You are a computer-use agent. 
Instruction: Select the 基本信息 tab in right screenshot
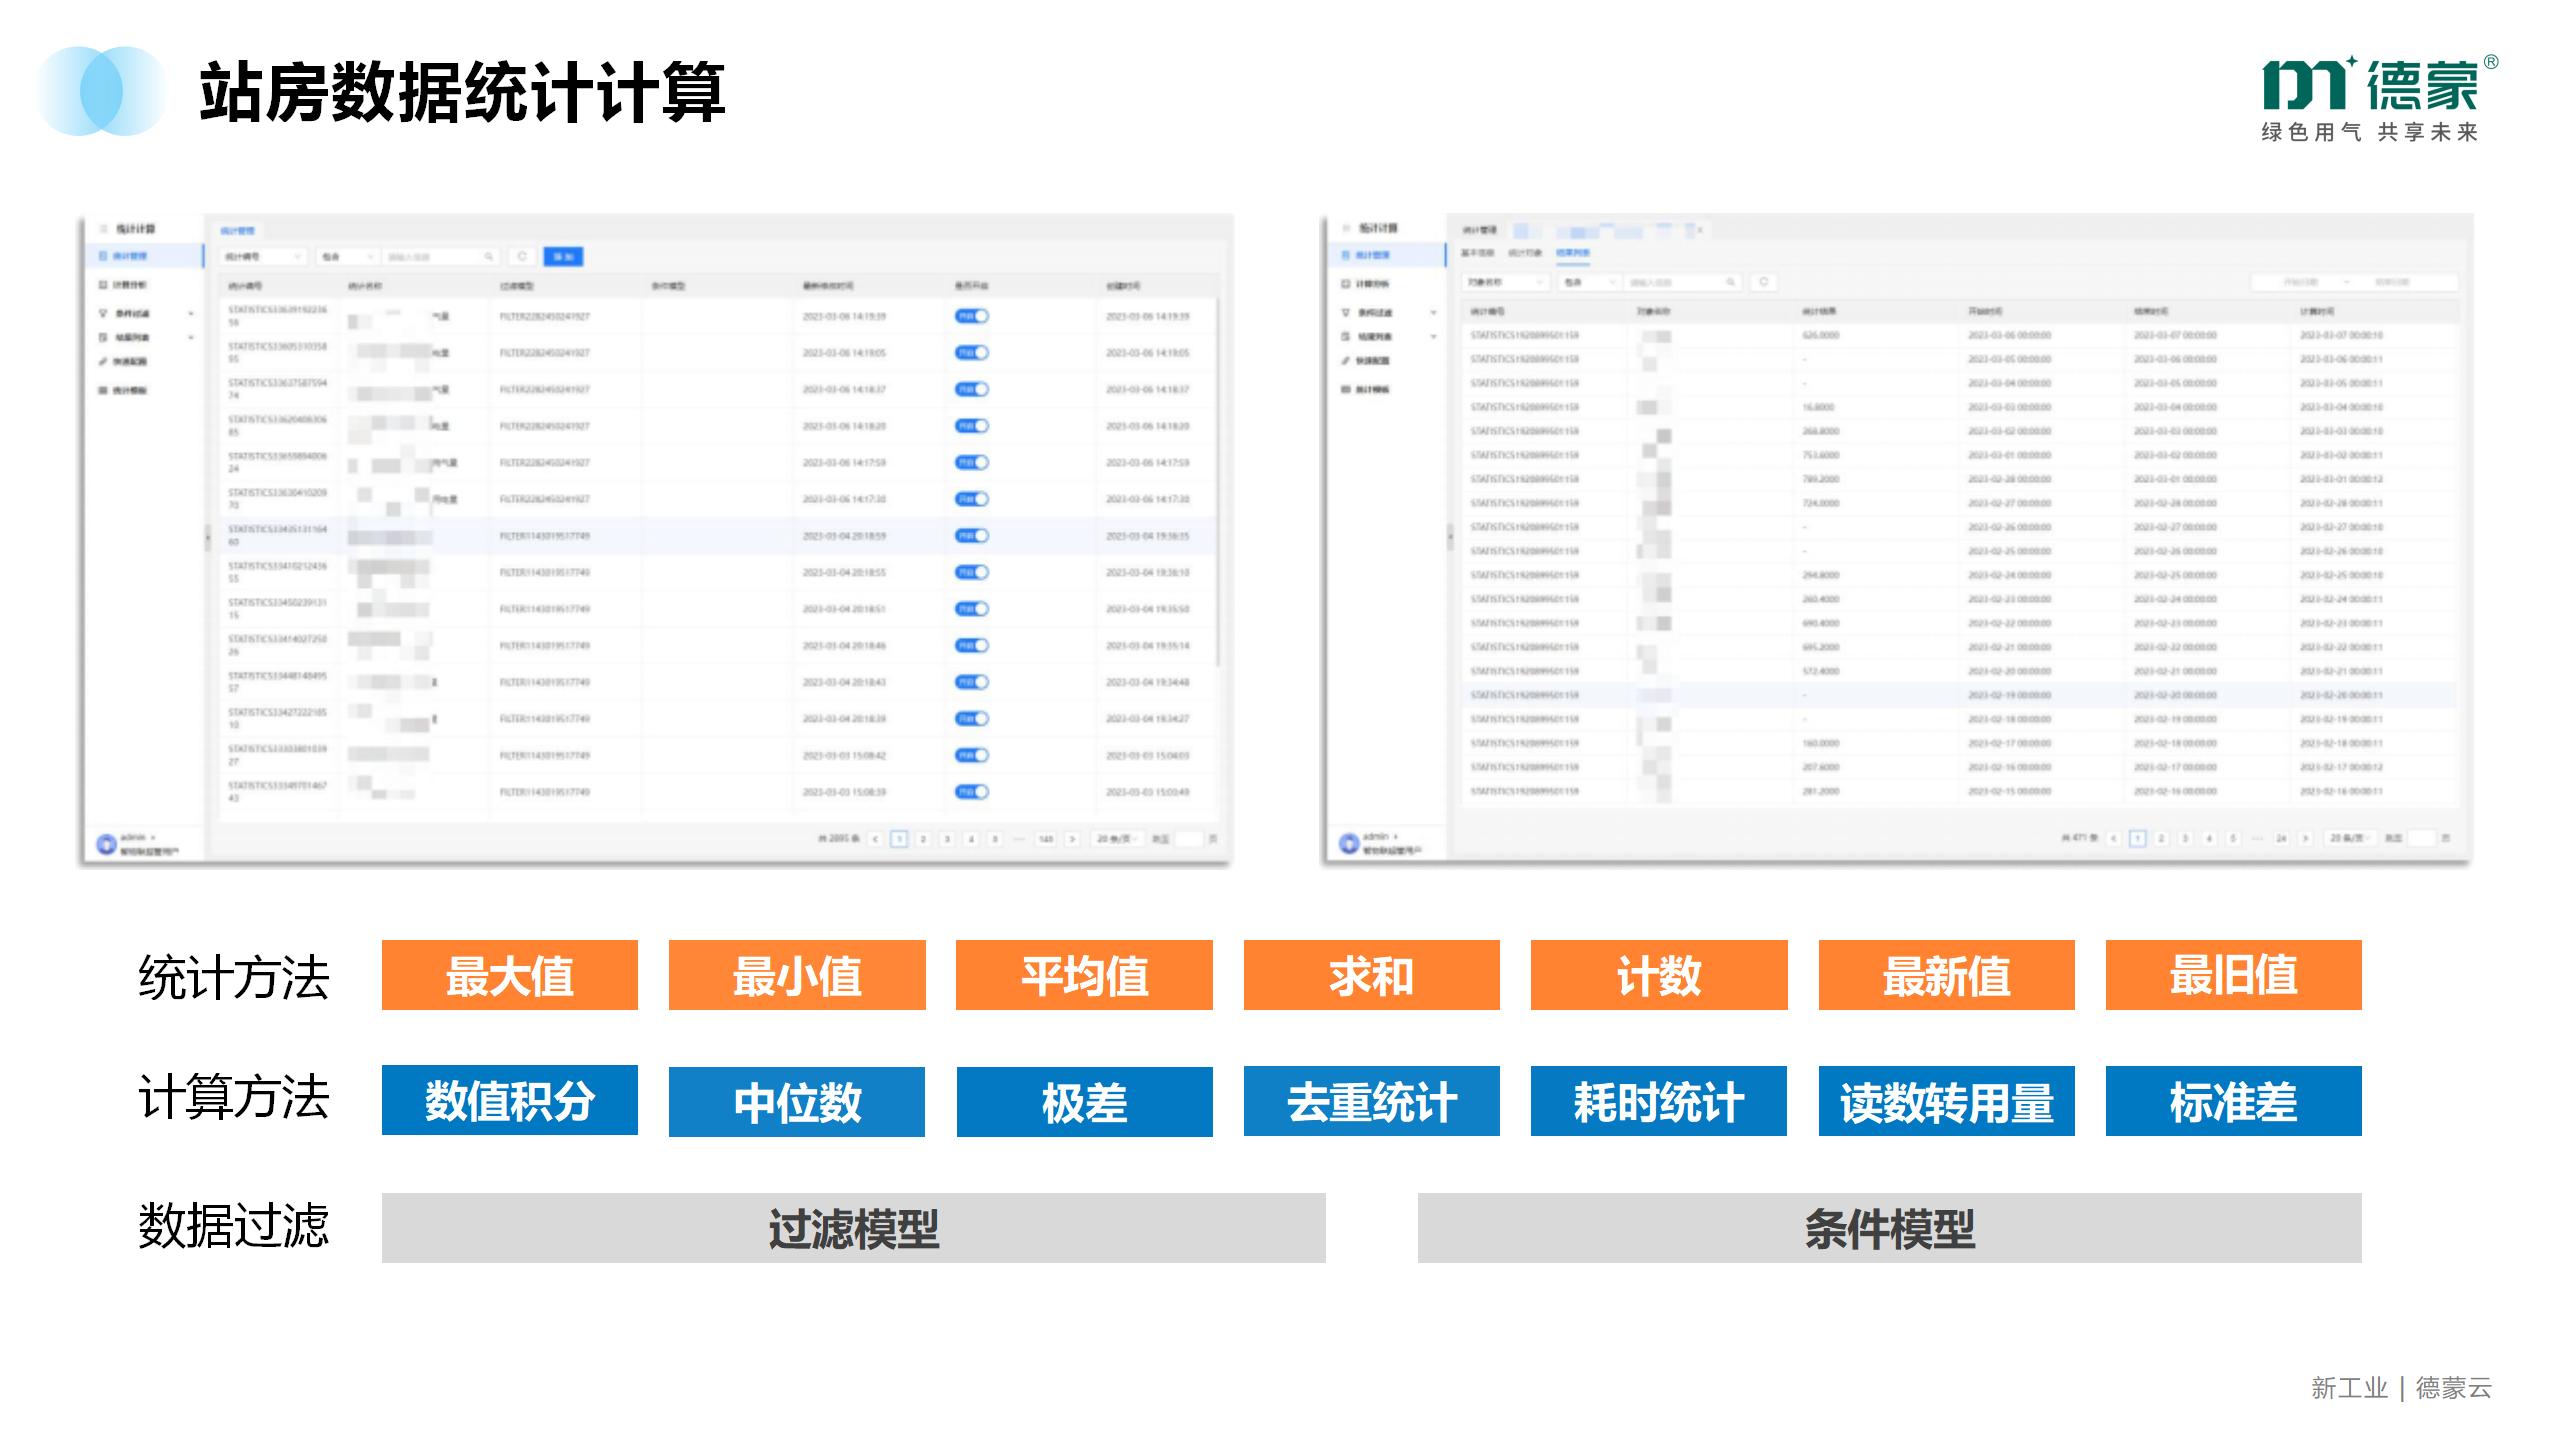1477,253
